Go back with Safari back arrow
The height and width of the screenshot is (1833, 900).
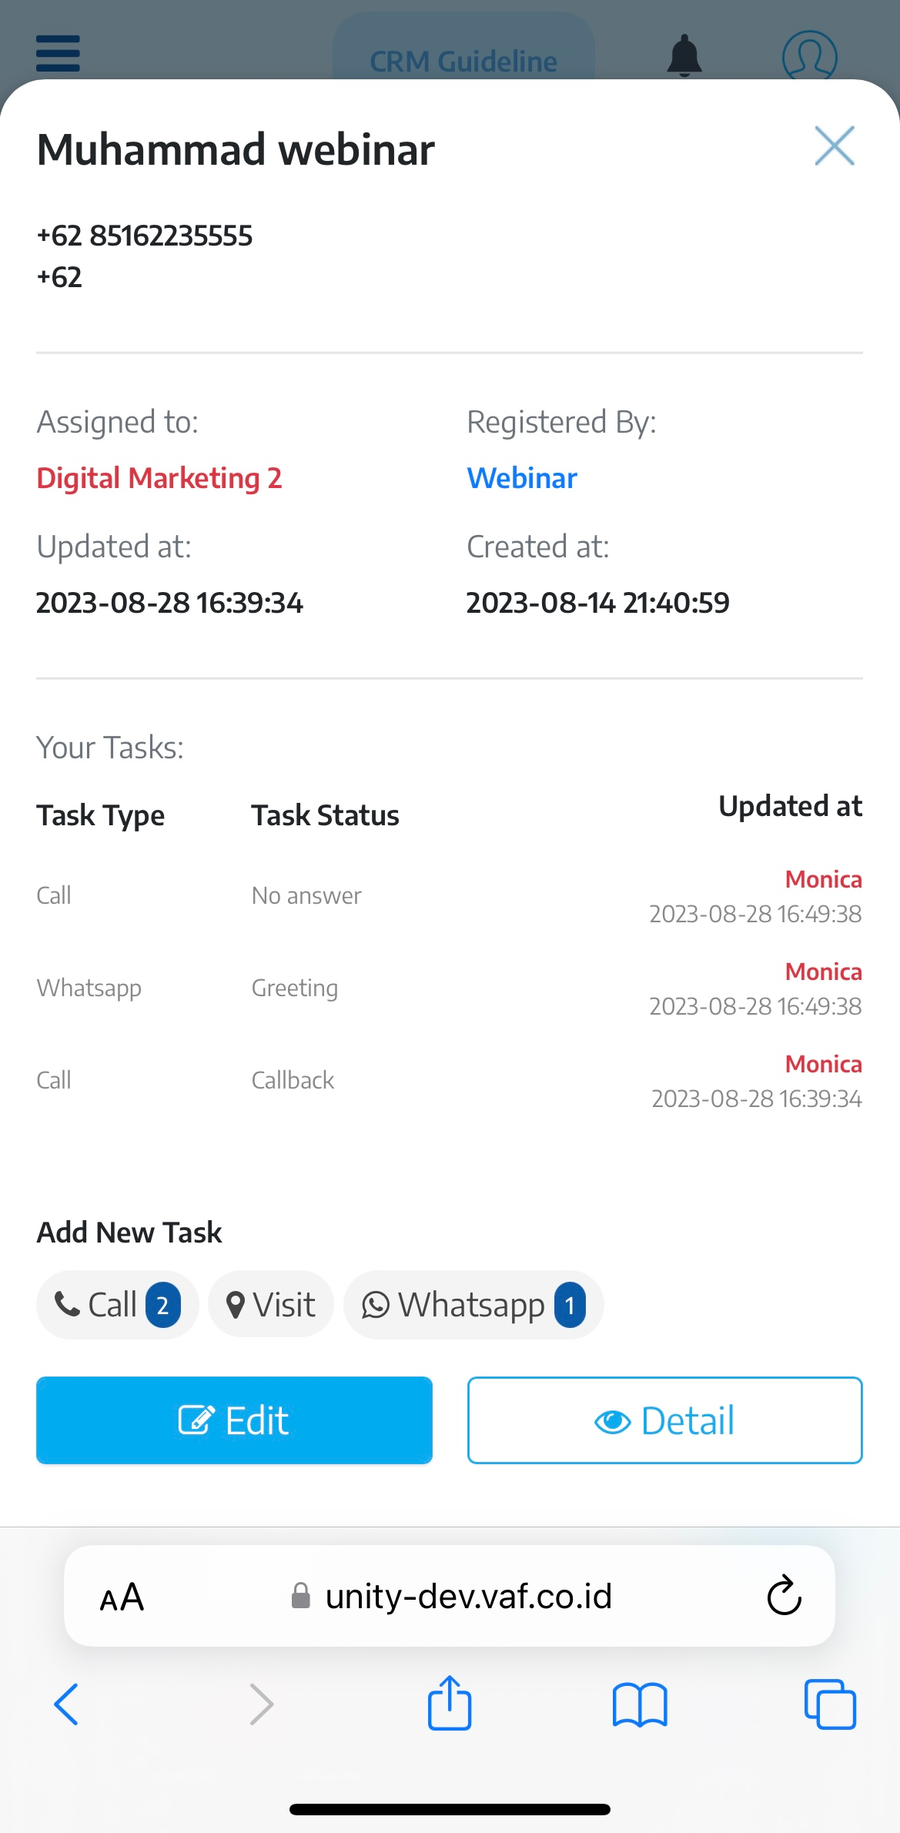[66, 1704]
